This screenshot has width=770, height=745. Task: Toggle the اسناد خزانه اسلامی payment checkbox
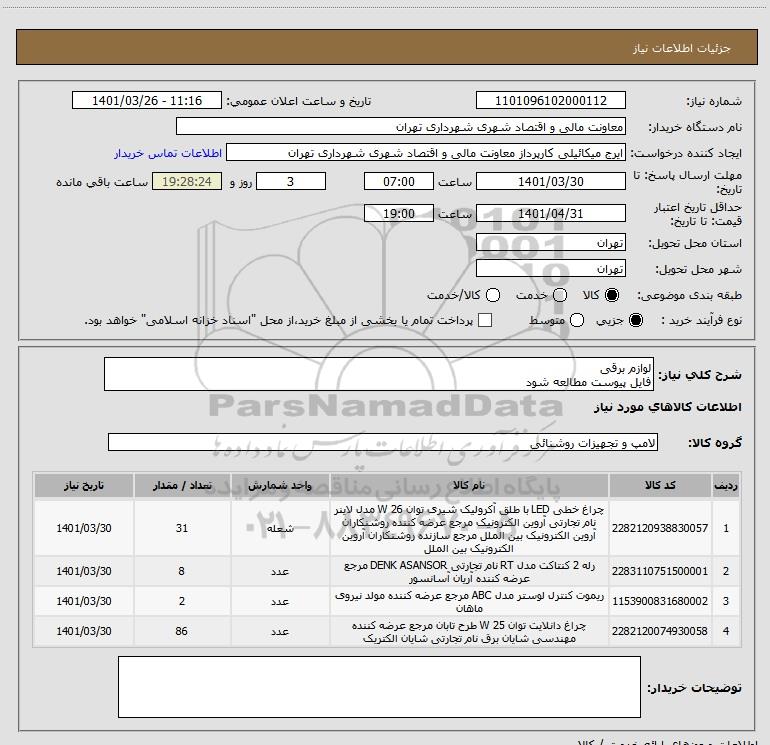coord(485,320)
